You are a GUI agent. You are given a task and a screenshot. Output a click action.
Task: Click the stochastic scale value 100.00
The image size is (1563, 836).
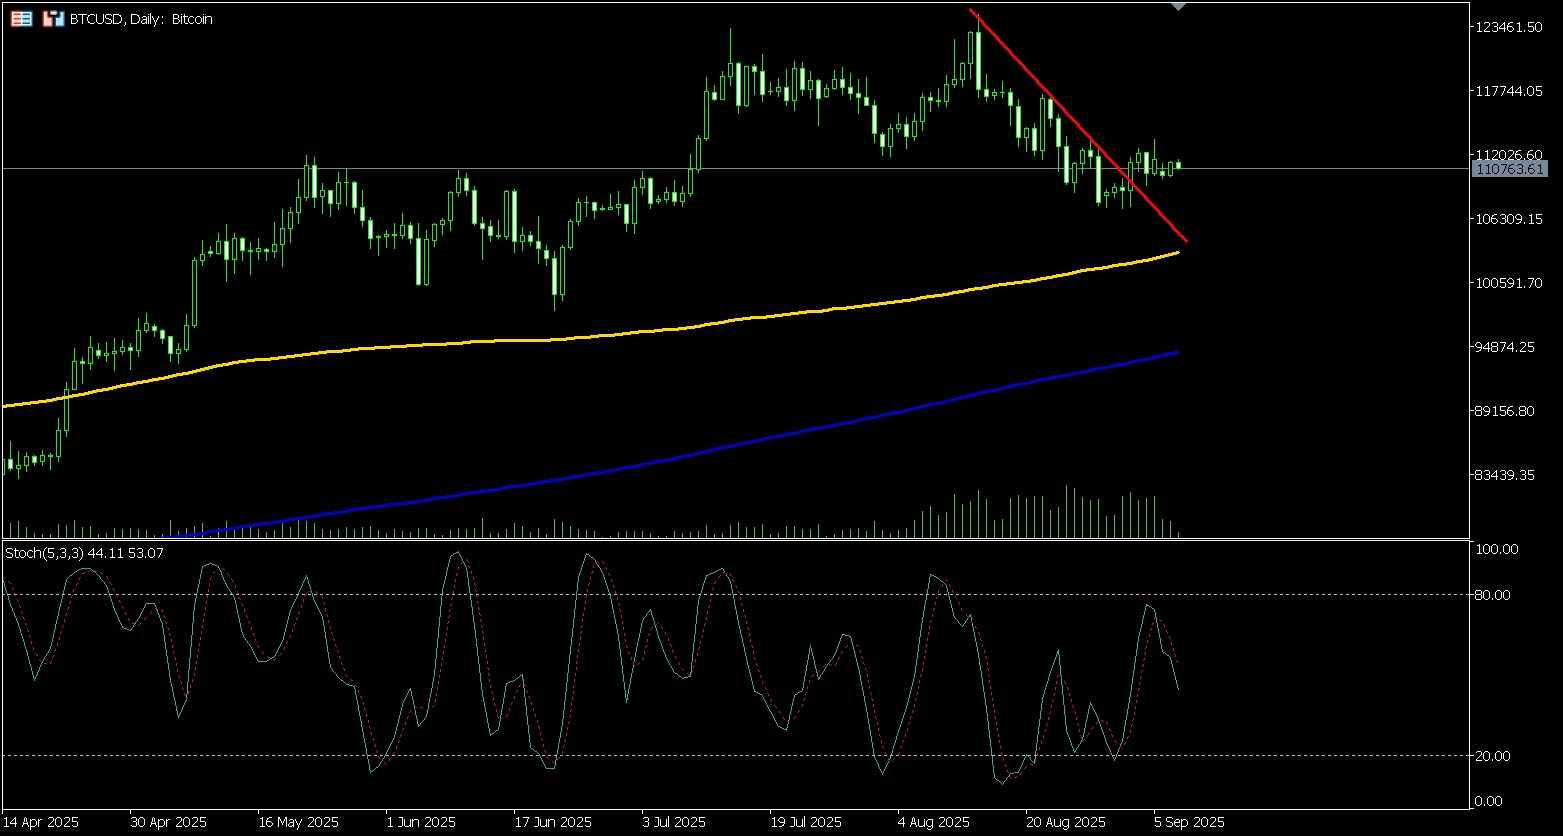coord(1498,549)
